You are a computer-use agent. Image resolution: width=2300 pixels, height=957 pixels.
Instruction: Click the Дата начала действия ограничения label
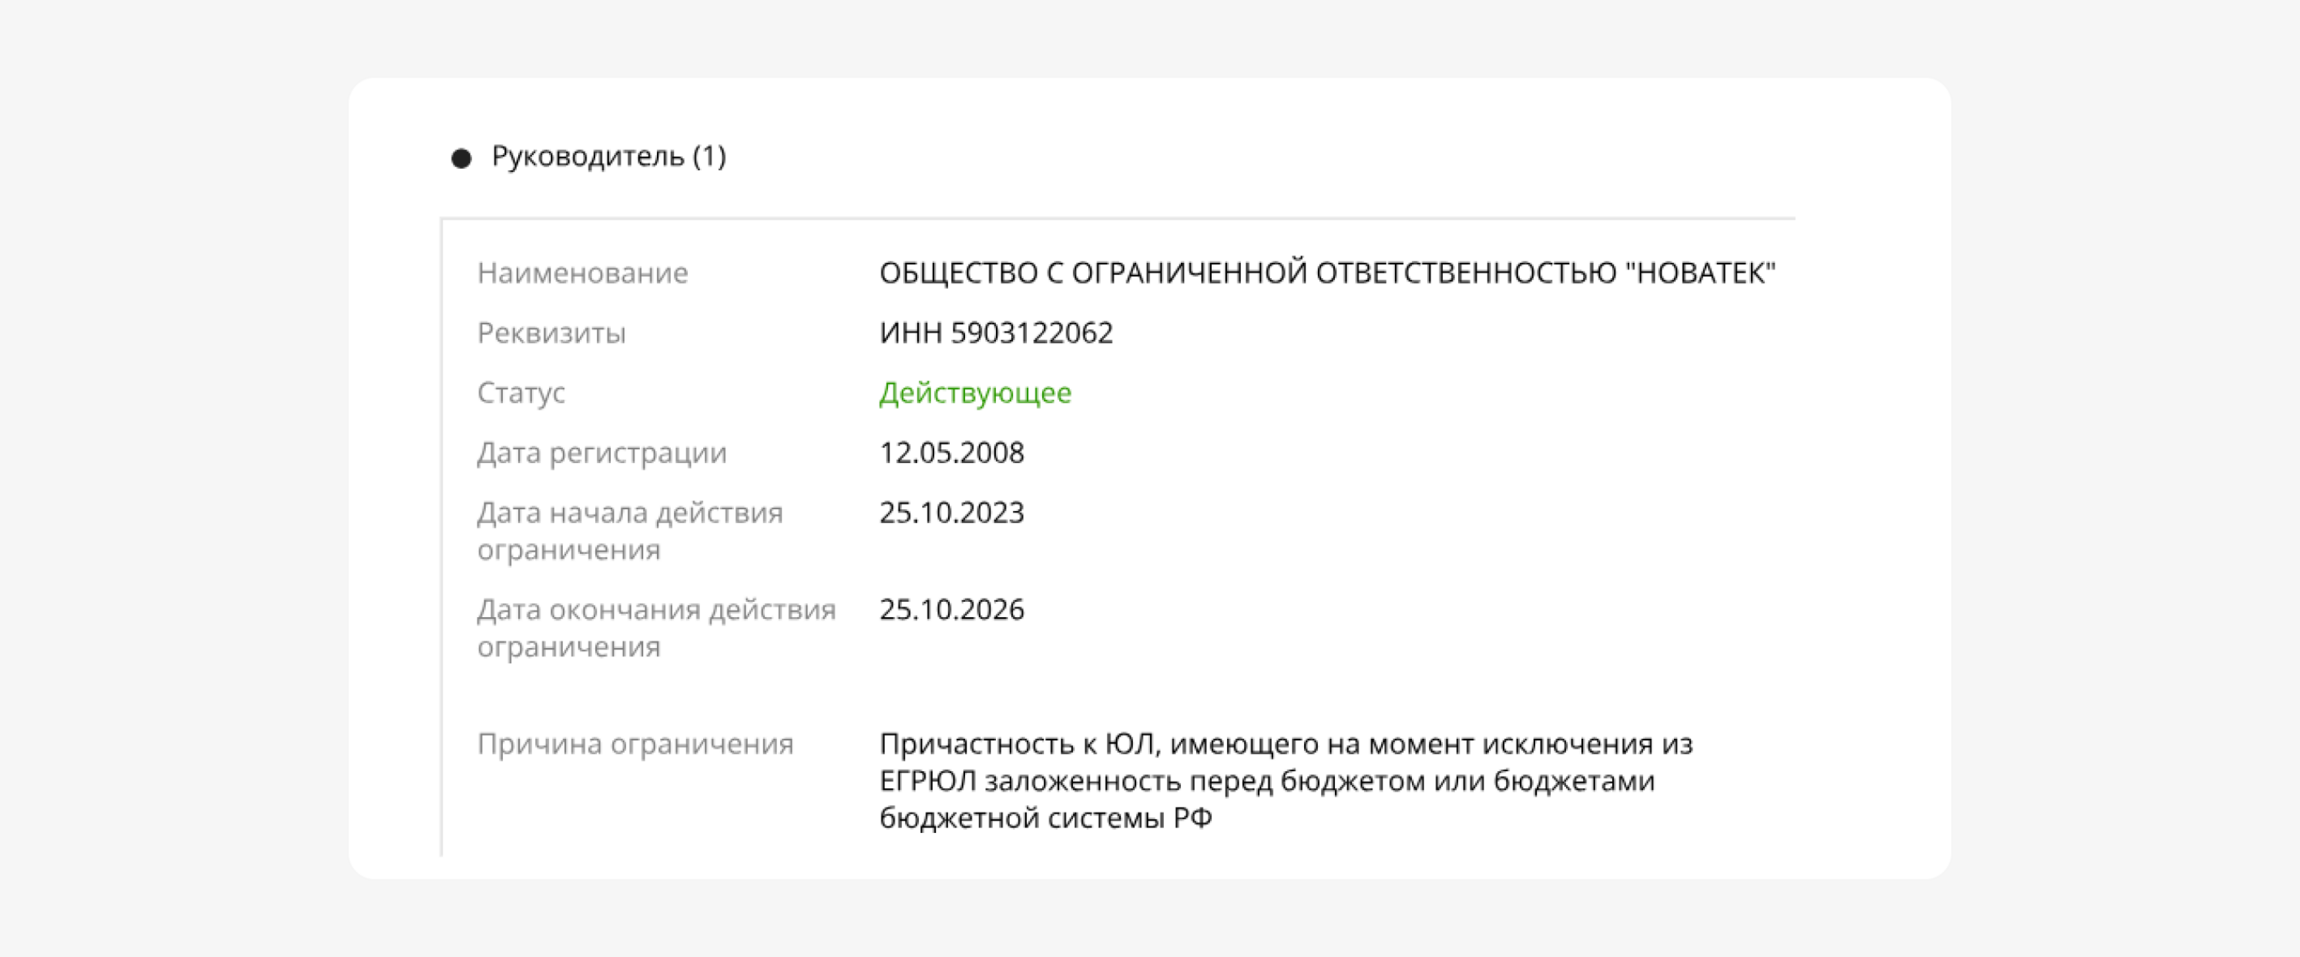point(630,531)
